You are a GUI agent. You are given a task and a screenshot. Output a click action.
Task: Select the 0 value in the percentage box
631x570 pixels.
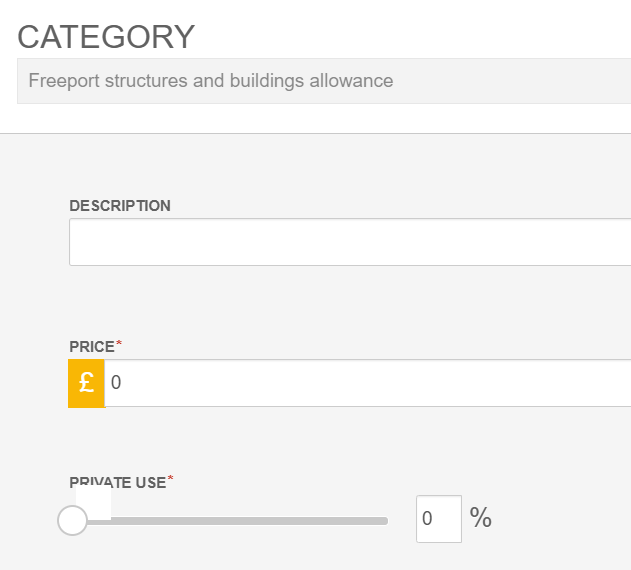click(427, 519)
